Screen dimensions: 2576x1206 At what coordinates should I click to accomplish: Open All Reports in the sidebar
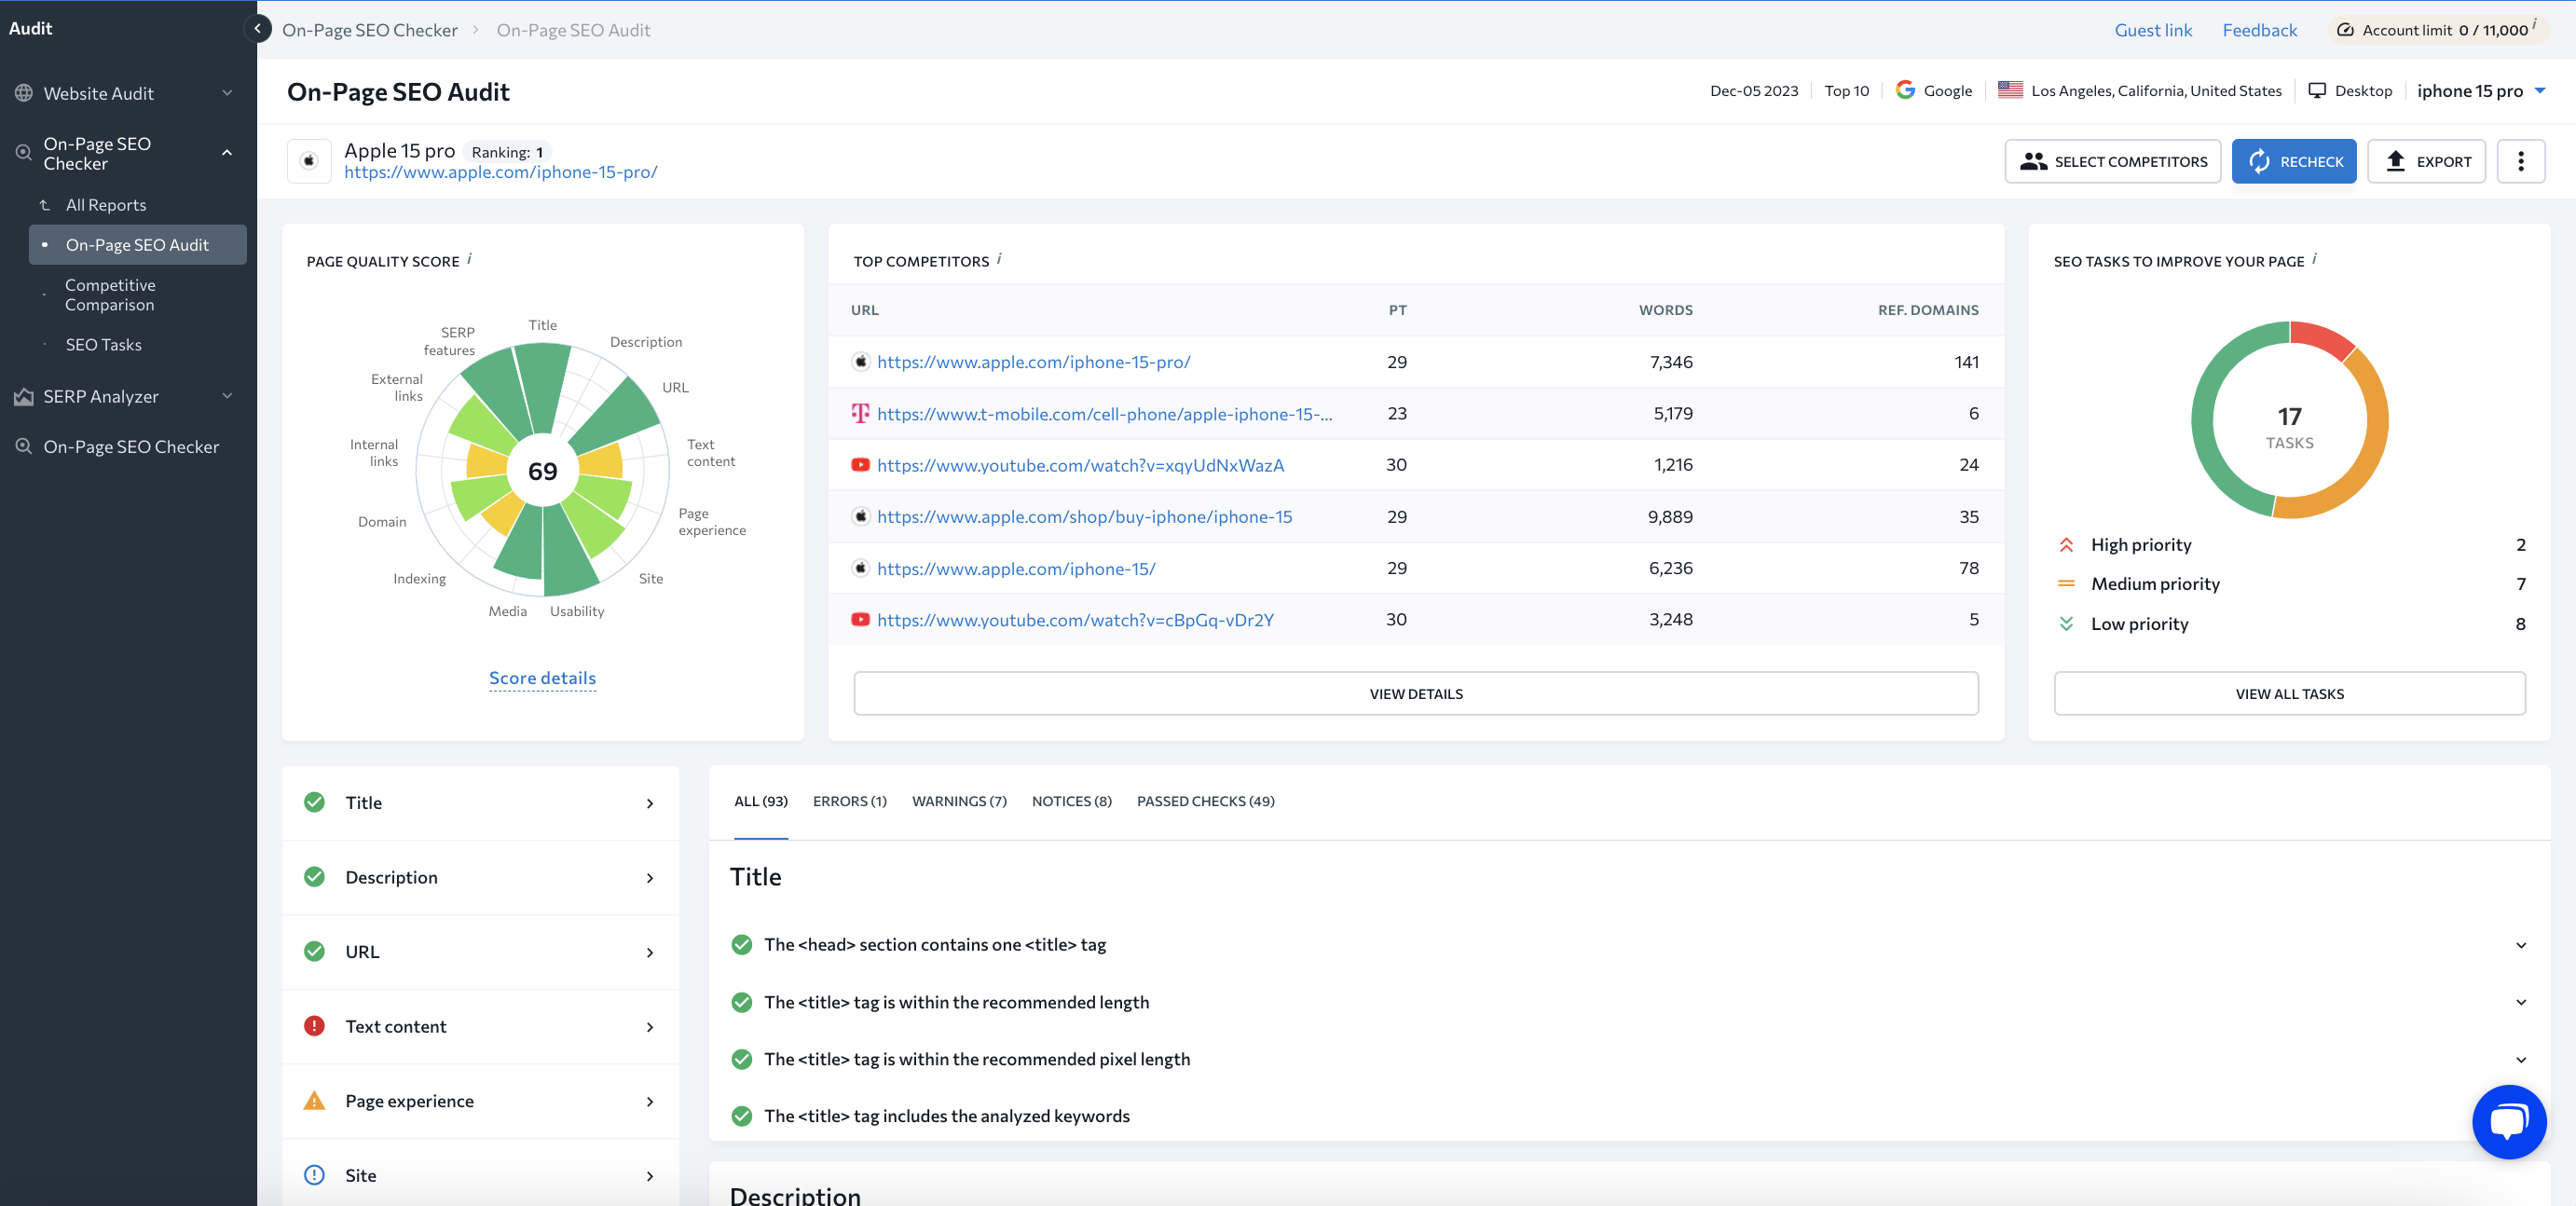[x=106, y=205]
